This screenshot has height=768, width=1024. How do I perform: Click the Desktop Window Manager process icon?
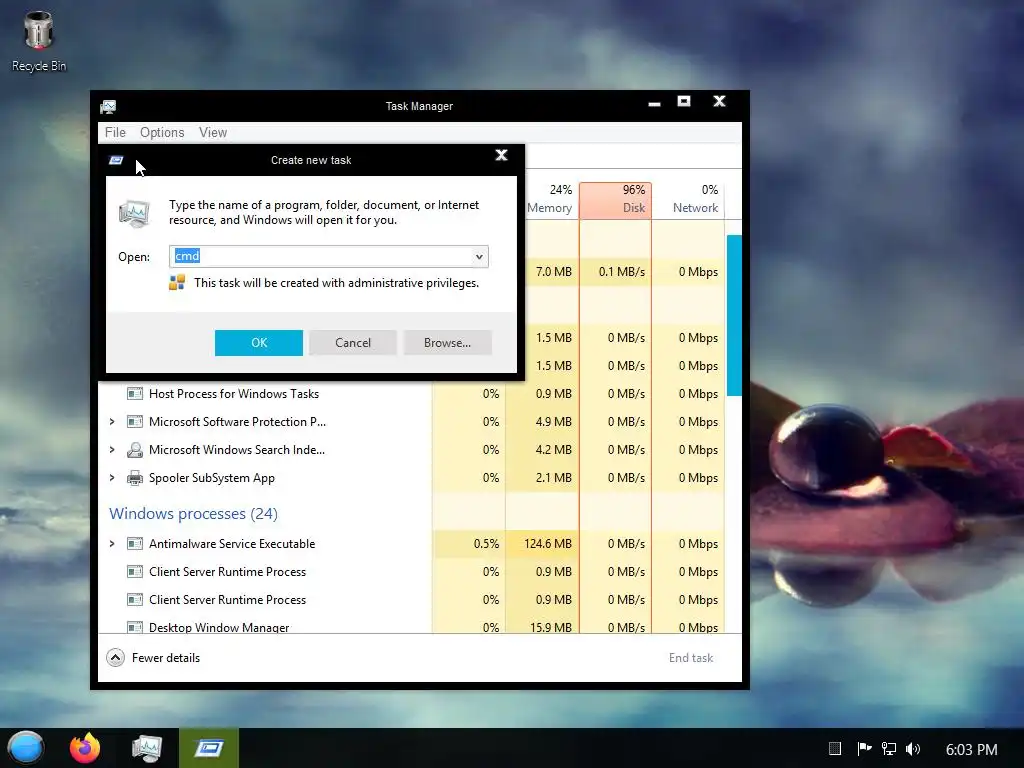[135, 627]
